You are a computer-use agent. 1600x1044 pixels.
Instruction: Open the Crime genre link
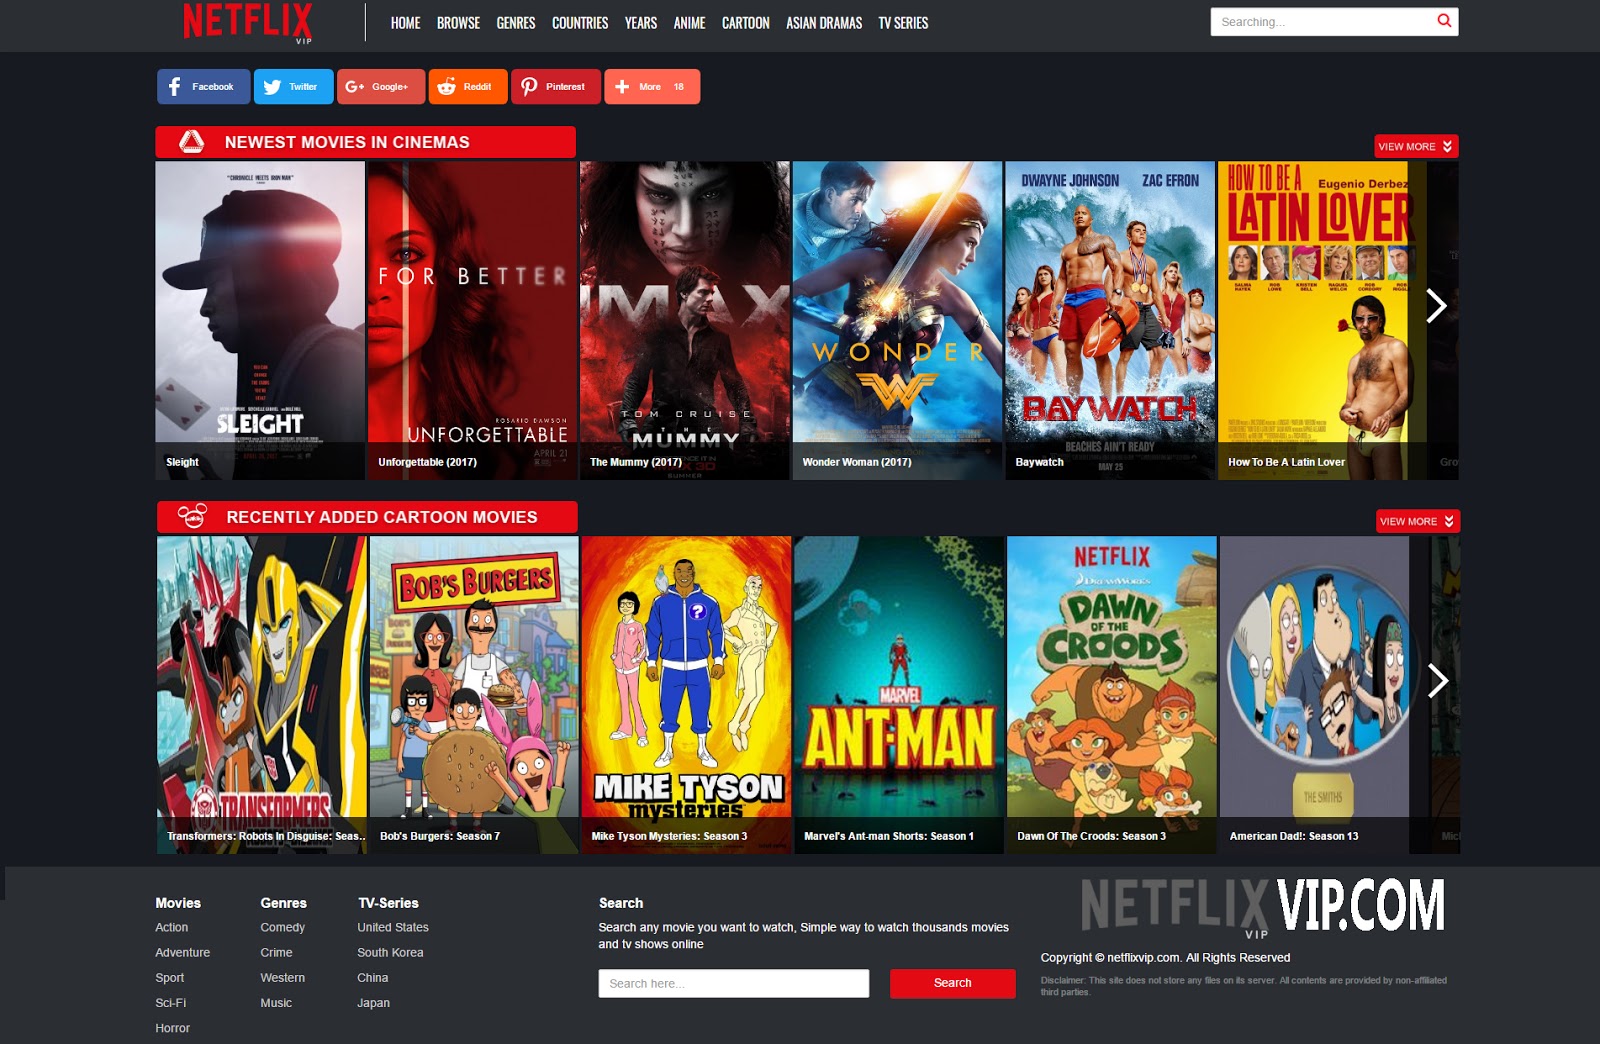(x=276, y=953)
